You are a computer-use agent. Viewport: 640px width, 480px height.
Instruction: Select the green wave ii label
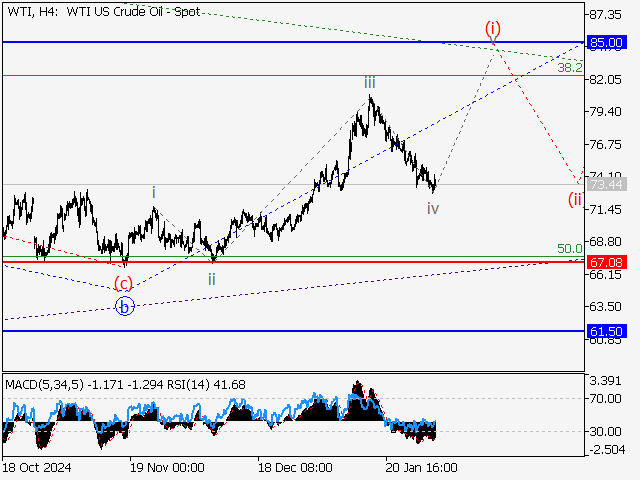click(x=212, y=279)
